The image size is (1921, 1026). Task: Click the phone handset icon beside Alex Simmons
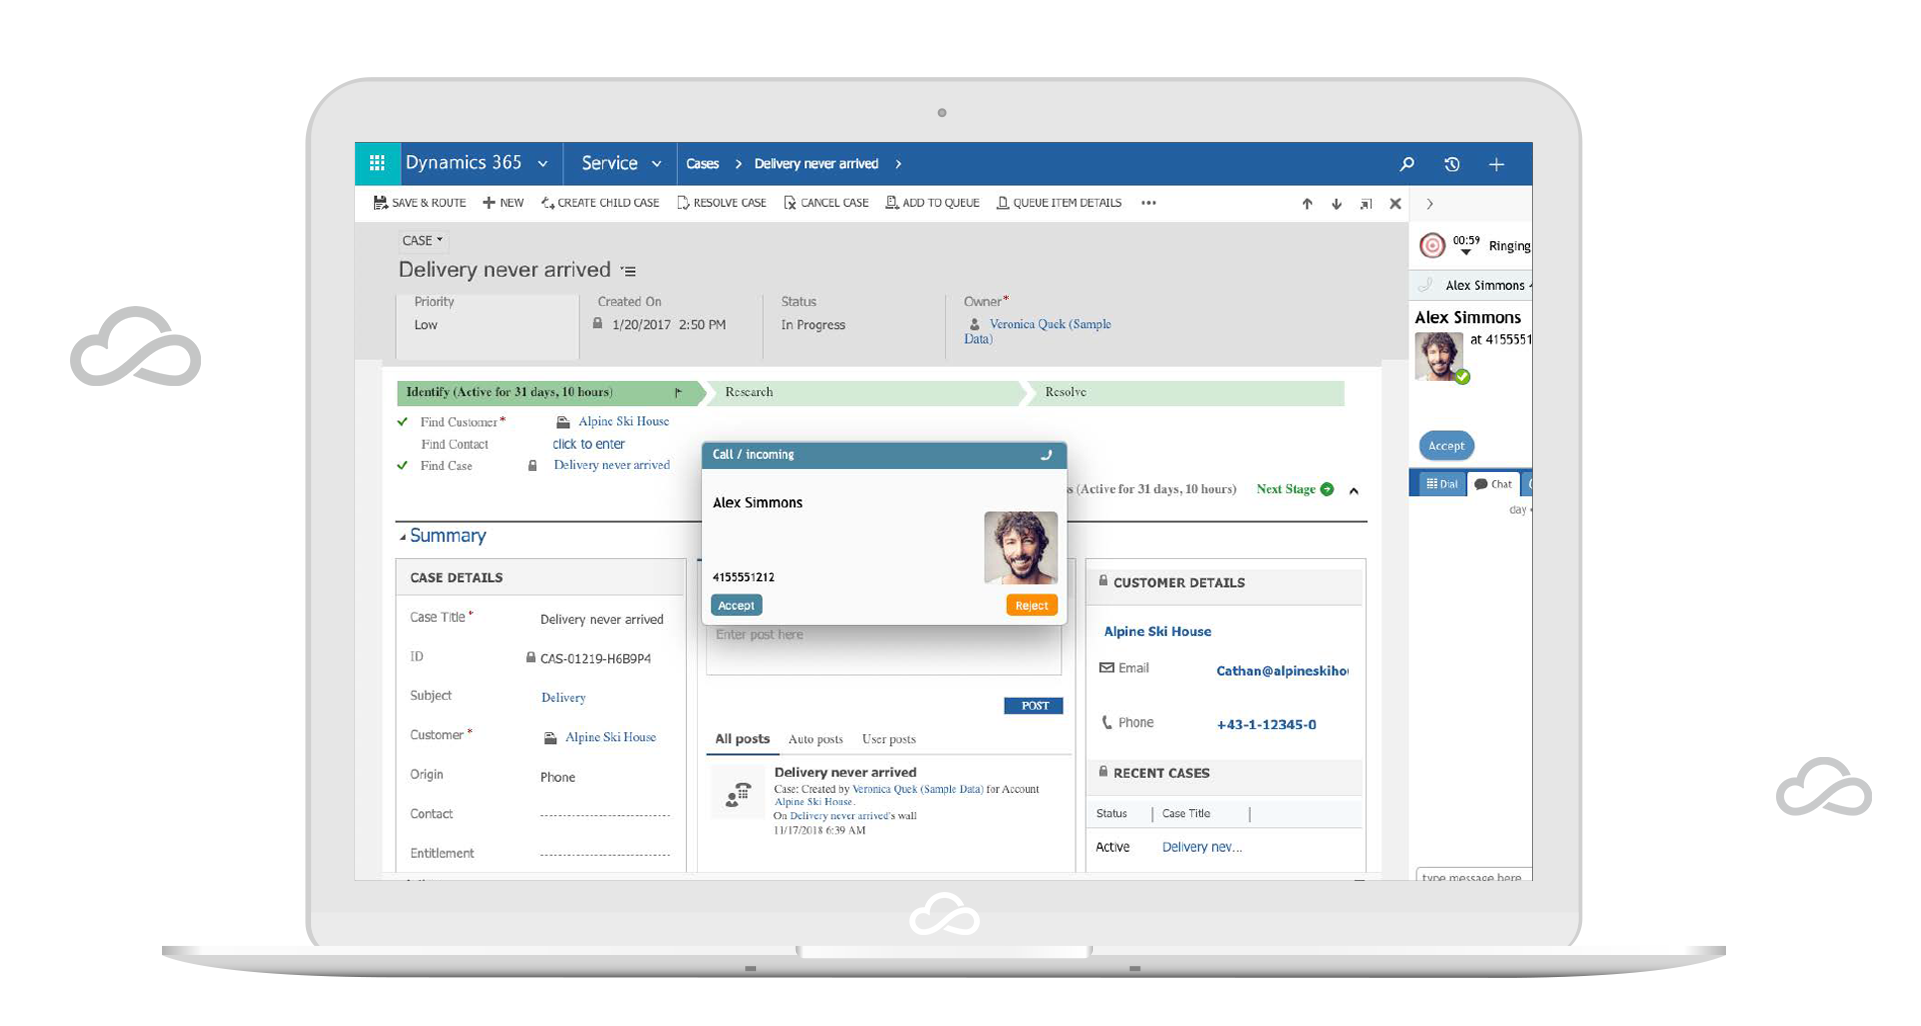[x=1424, y=285]
